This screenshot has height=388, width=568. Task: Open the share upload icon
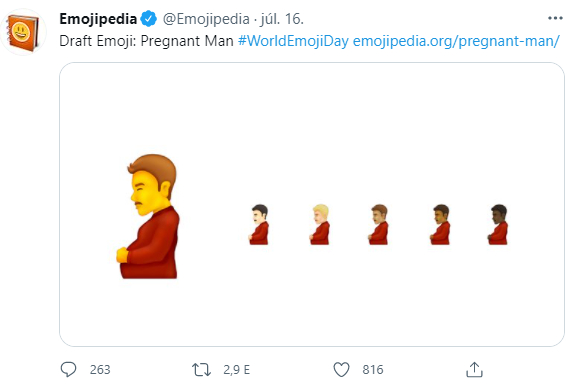click(474, 370)
